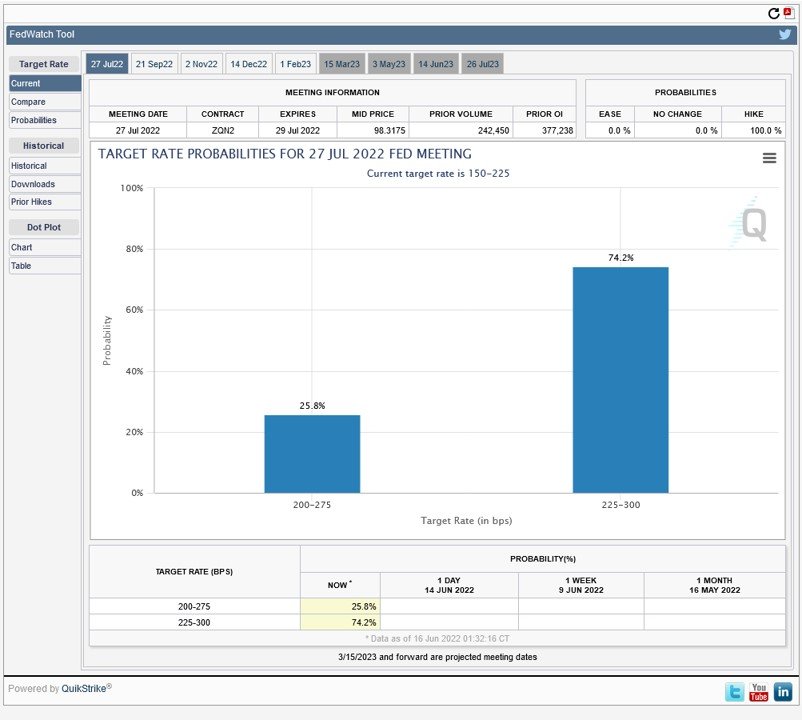Image resolution: width=802 pixels, height=720 pixels.
Task: Select the projected 15 Mar23 tab
Action: click(x=342, y=64)
